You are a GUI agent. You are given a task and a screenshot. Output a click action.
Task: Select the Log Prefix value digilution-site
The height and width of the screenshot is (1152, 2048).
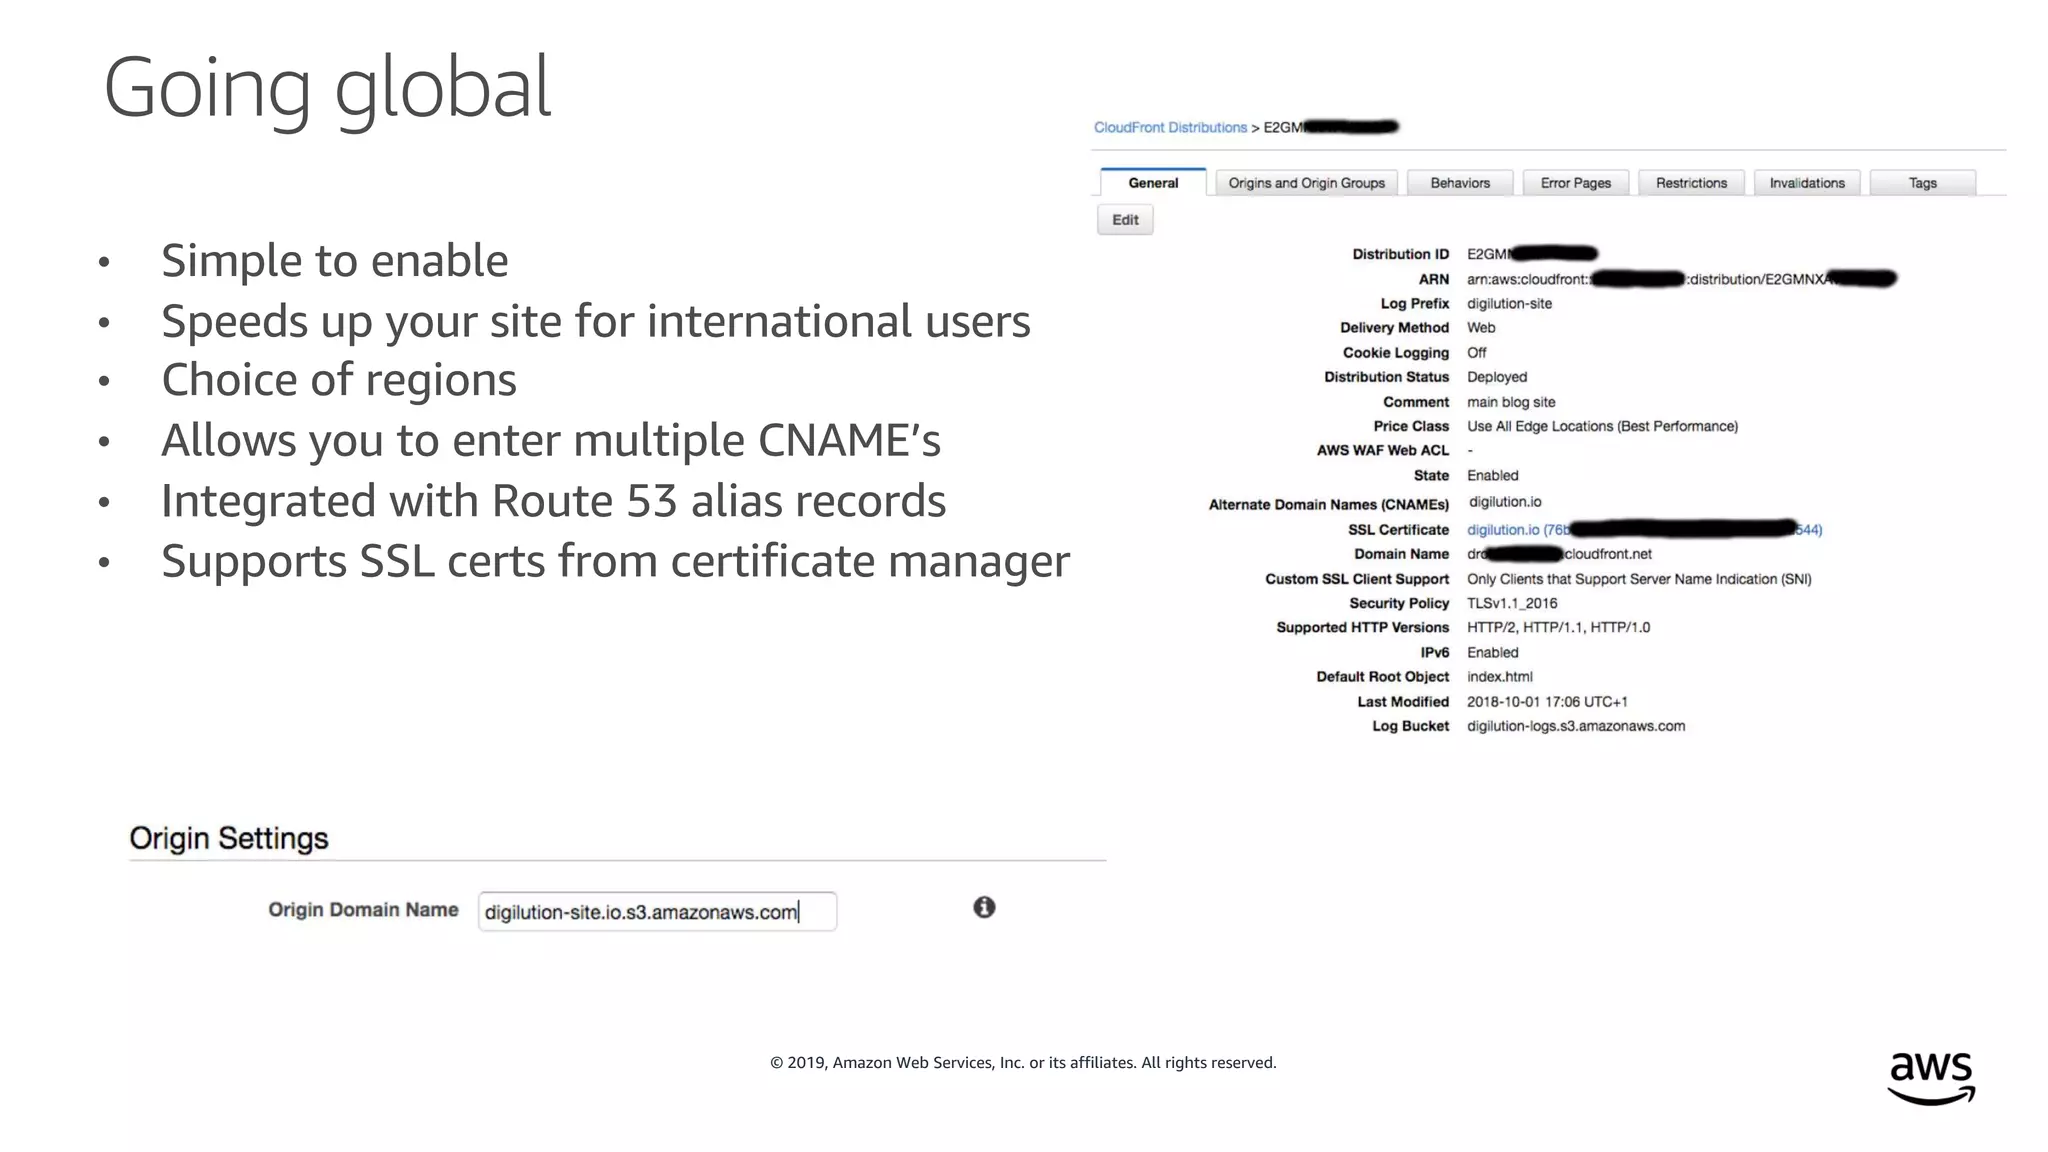[x=1509, y=303]
